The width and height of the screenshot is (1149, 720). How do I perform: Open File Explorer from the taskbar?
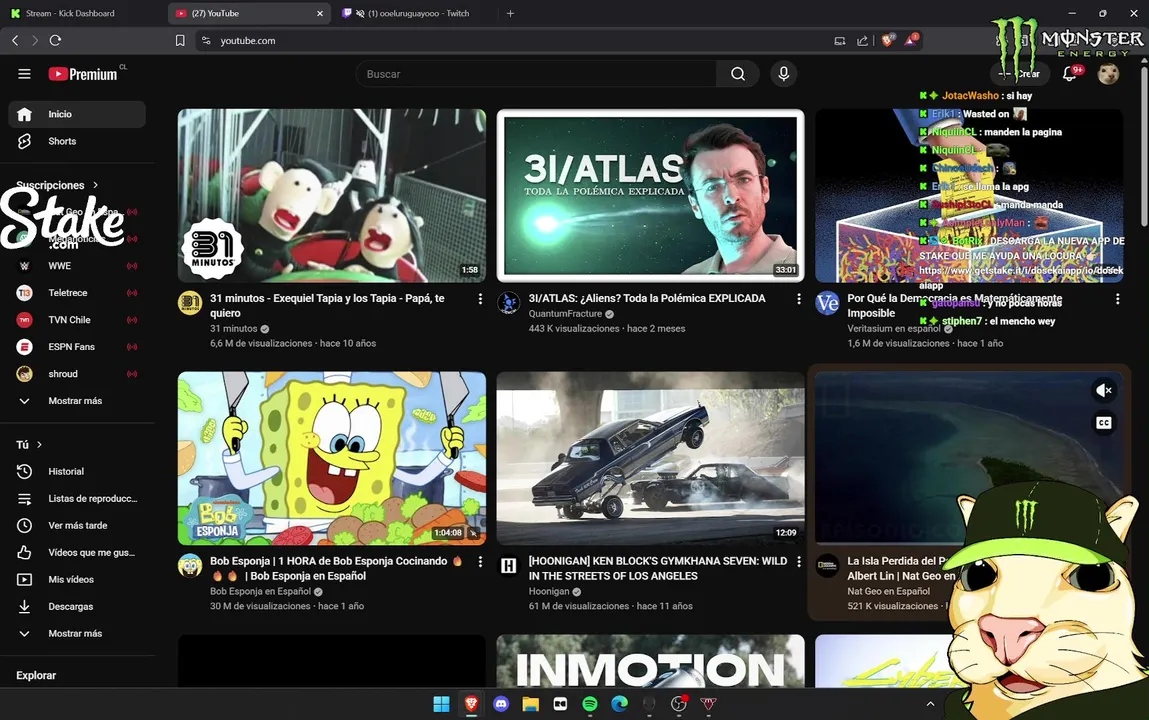pyautogui.click(x=531, y=704)
